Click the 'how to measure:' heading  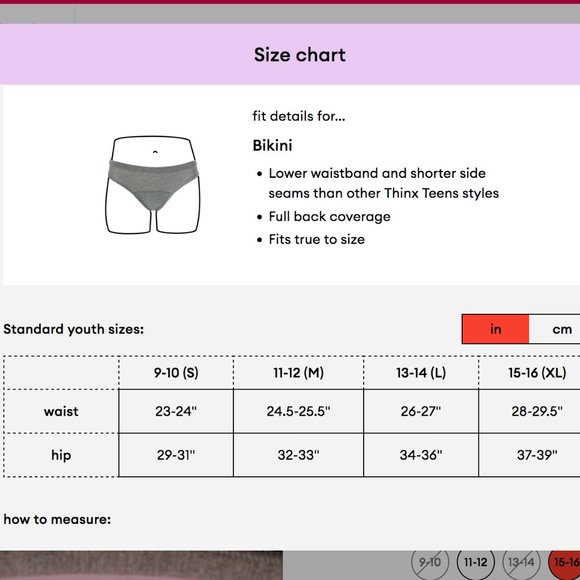57,519
